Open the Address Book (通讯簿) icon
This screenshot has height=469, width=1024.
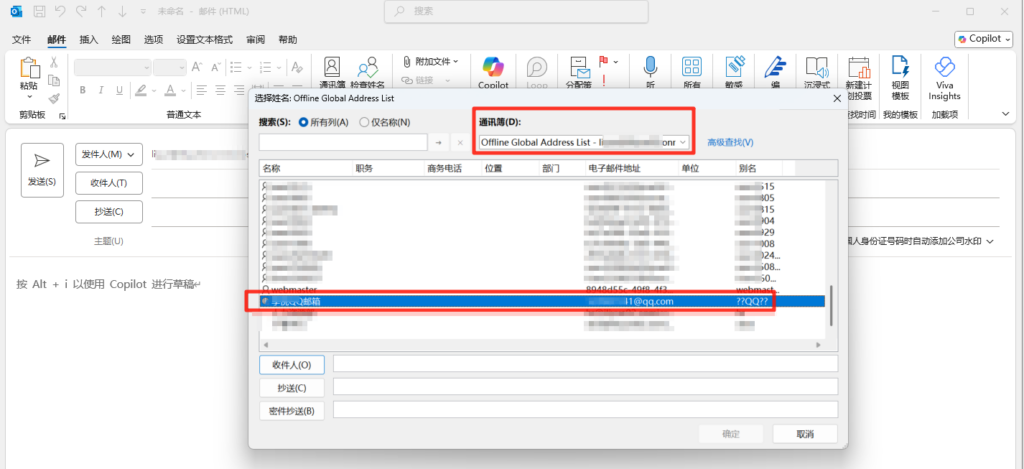pyautogui.click(x=332, y=68)
